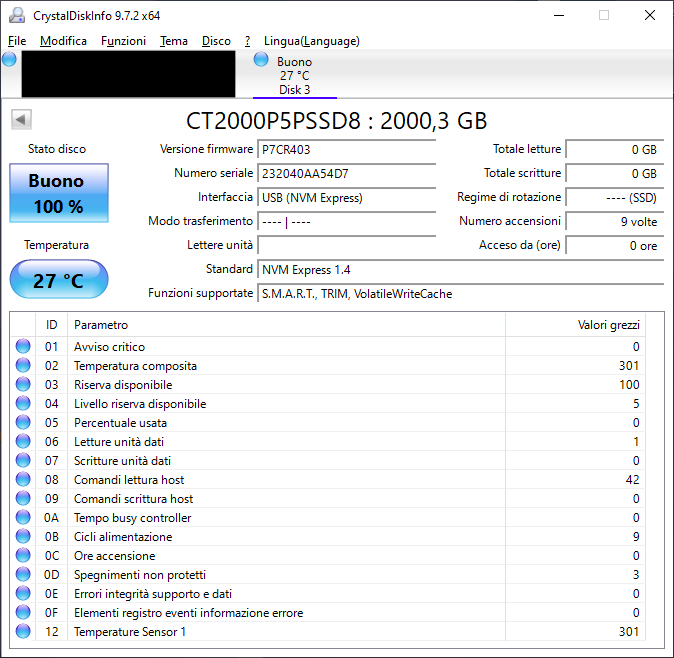Click the status orb for Letture unità dati
Image resolution: width=674 pixels, height=658 pixels.
pos(23,441)
